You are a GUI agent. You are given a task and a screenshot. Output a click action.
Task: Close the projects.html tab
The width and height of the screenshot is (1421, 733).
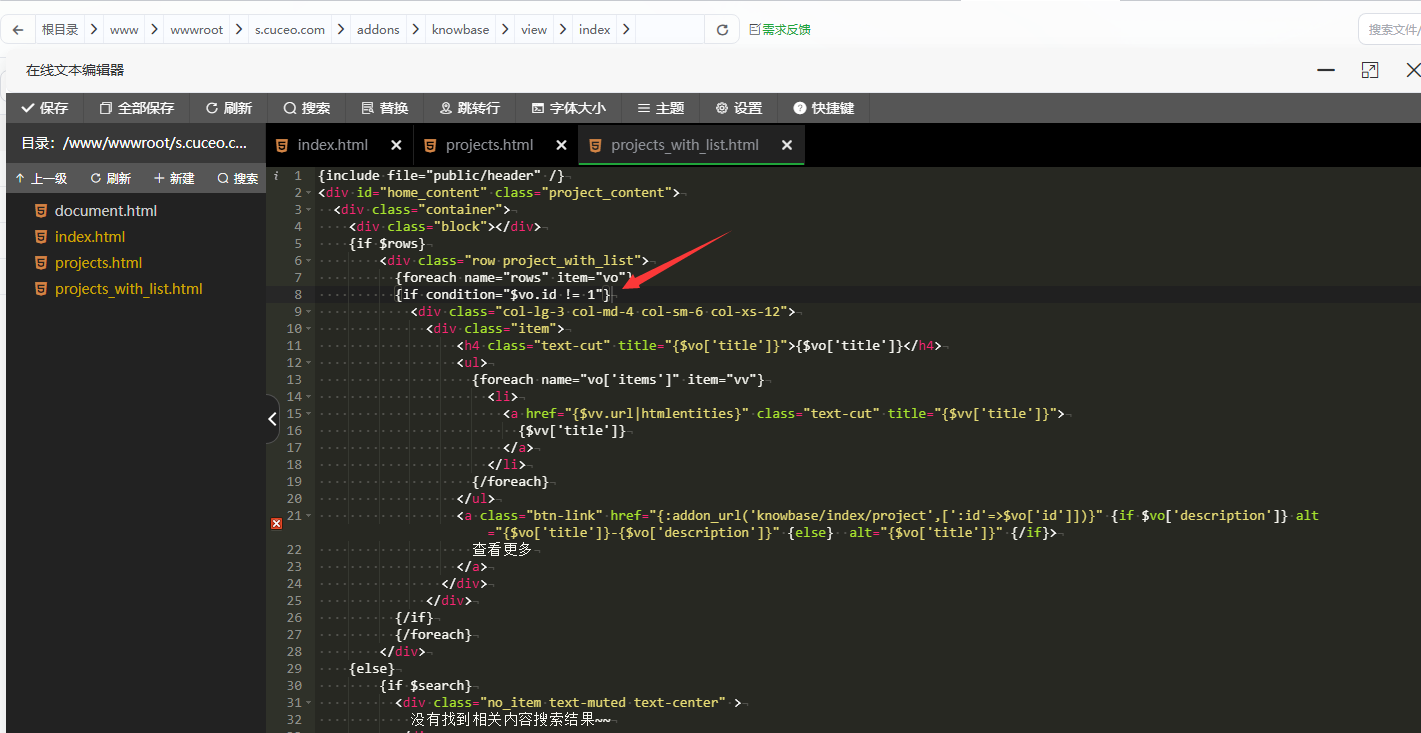click(561, 145)
